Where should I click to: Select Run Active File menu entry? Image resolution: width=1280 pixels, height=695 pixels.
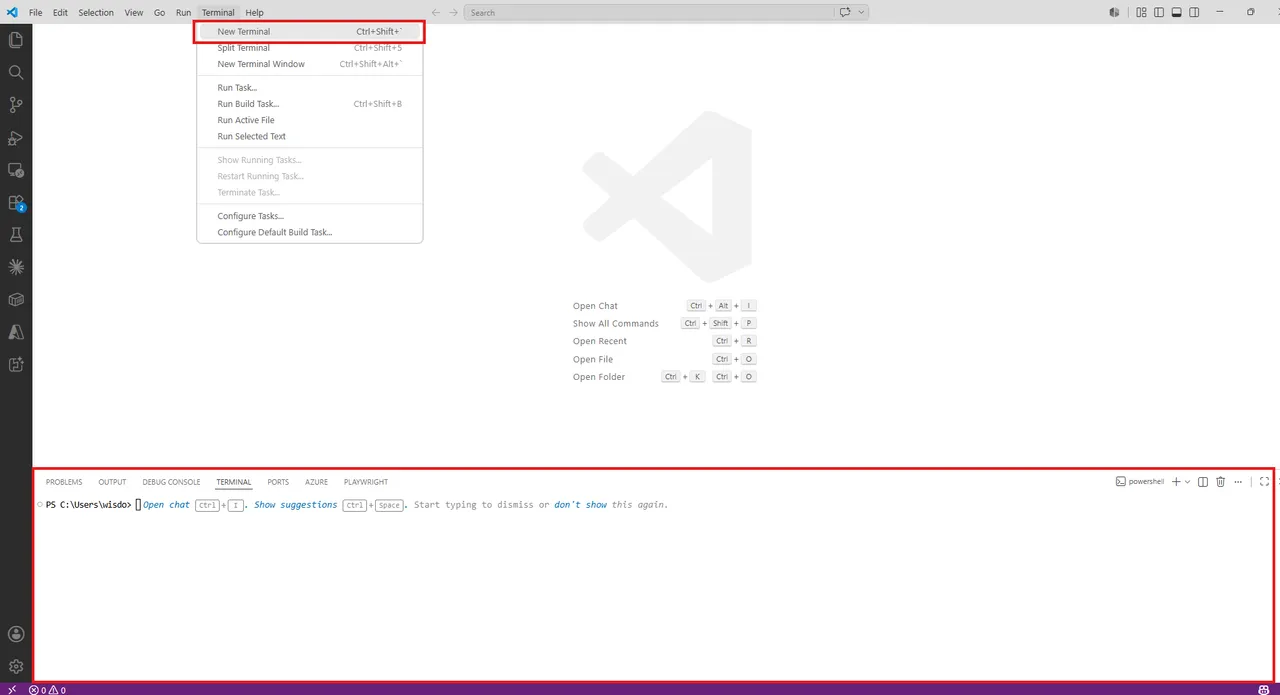click(310, 120)
